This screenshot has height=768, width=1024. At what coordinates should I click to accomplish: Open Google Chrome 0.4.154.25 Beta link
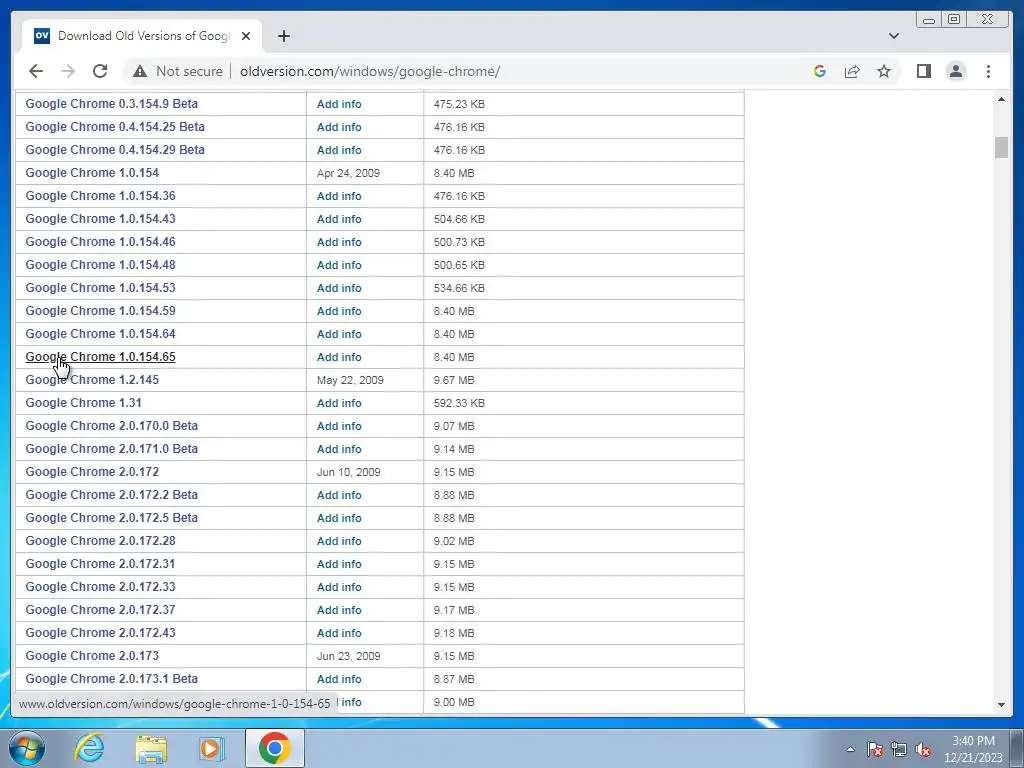point(115,127)
